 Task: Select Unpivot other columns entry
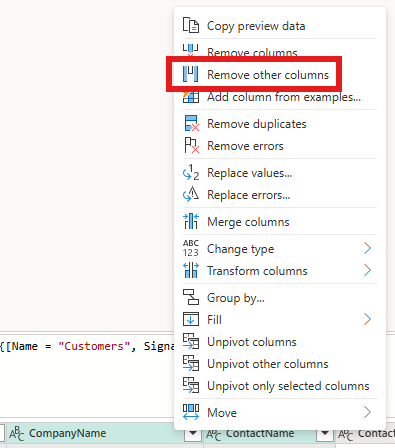point(280,364)
